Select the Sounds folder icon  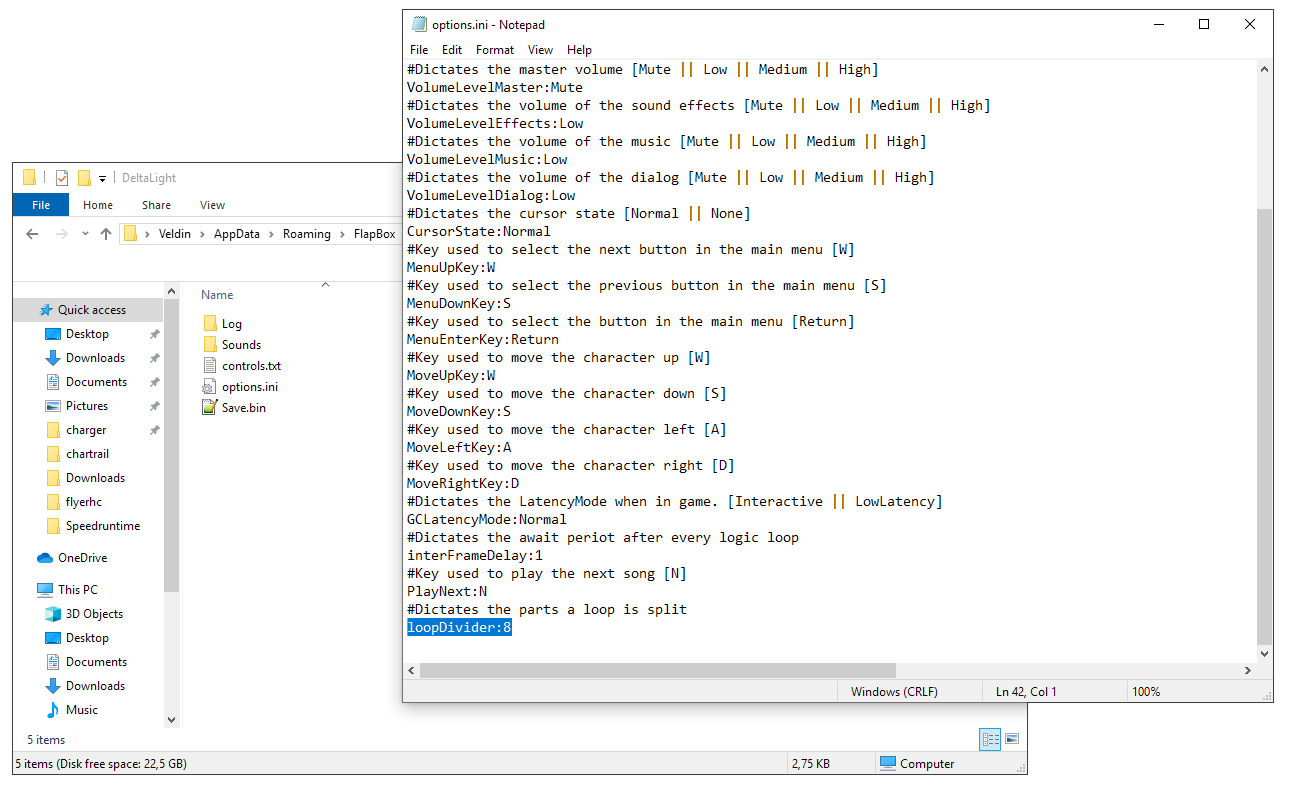click(x=209, y=344)
